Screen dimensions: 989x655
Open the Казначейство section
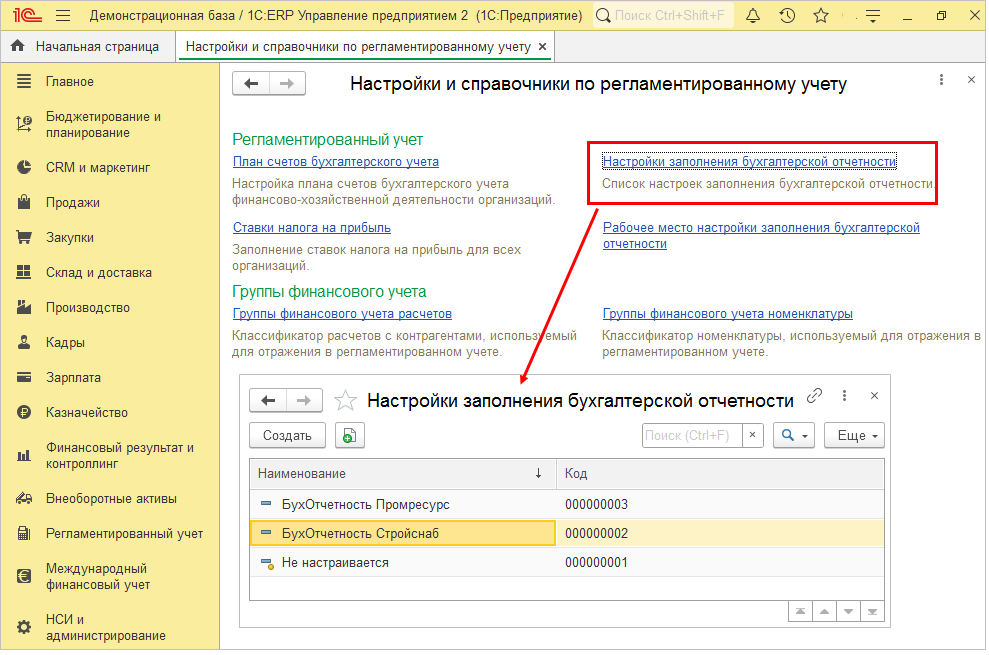pyautogui.click(x=87, y=412)
